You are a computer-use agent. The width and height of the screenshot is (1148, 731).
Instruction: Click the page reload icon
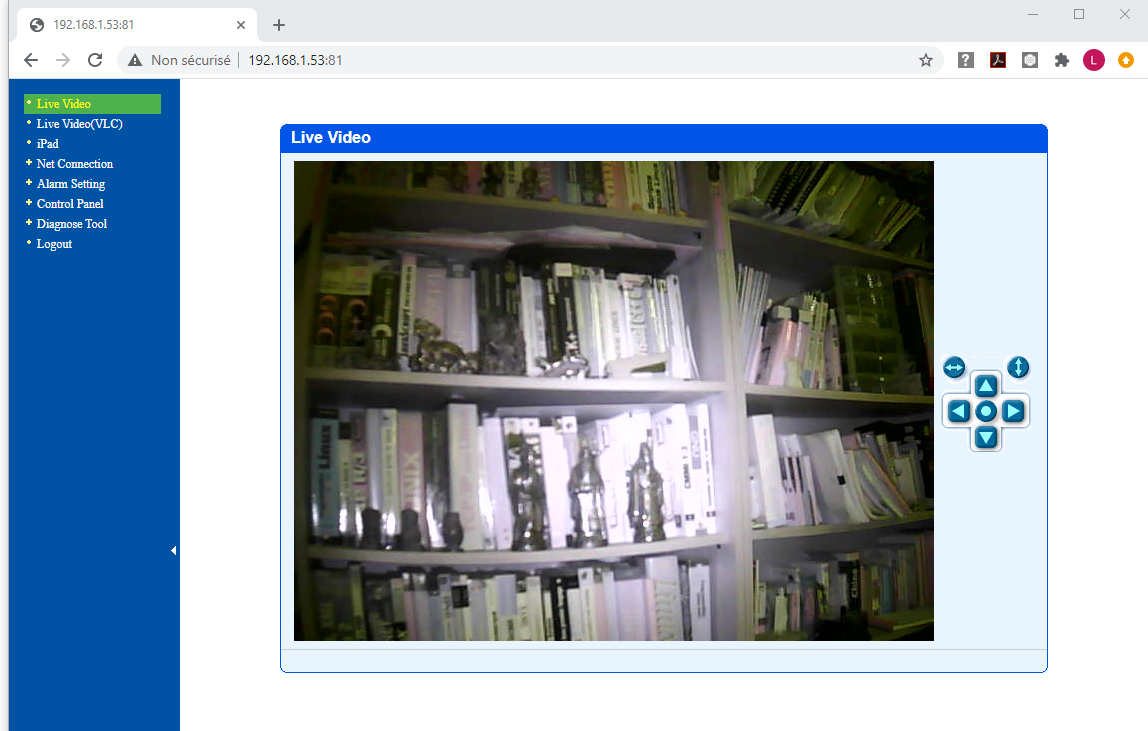coord(94,59)
